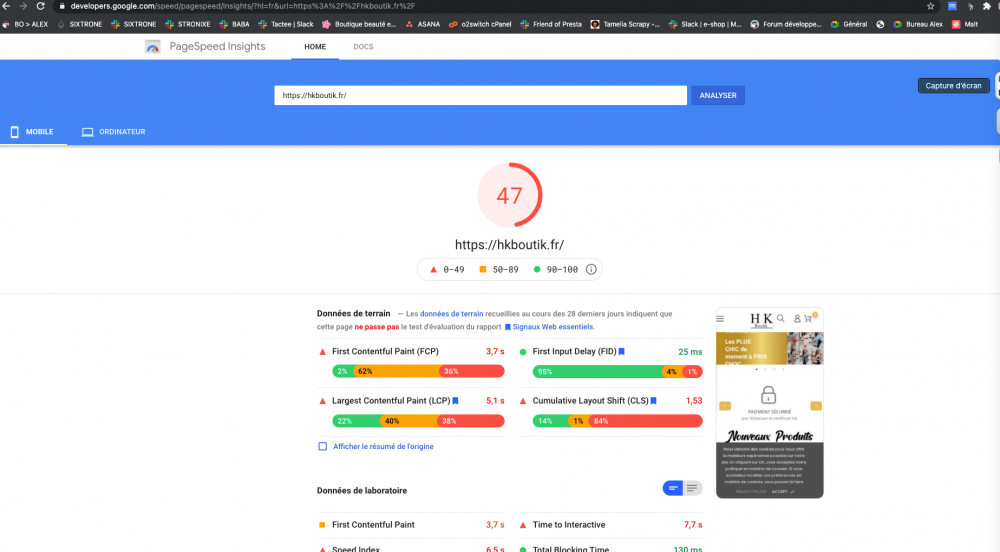Click the URL input field with hkboutik.fr
Screen dimensions: 1000x552
pos(481,96)
